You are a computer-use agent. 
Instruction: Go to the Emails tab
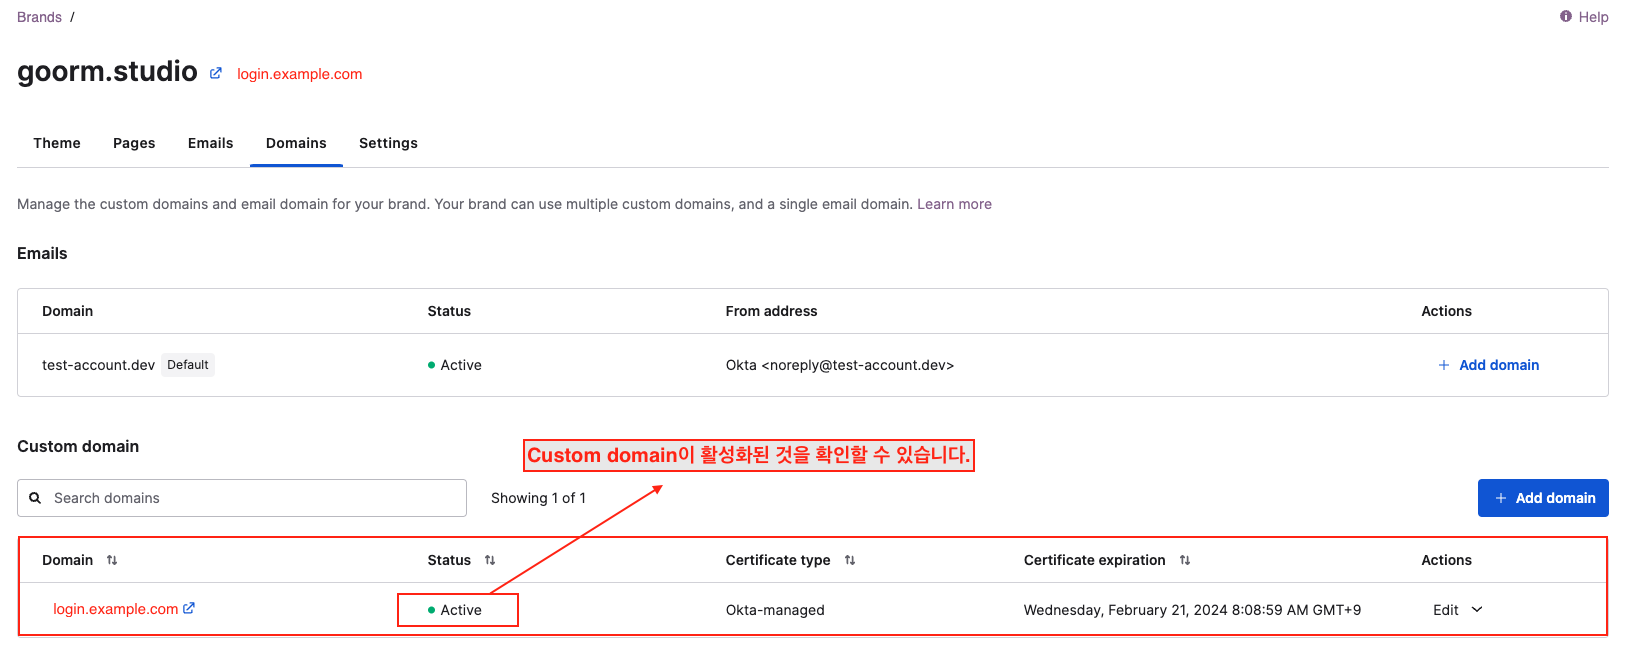tap(210, 143)
